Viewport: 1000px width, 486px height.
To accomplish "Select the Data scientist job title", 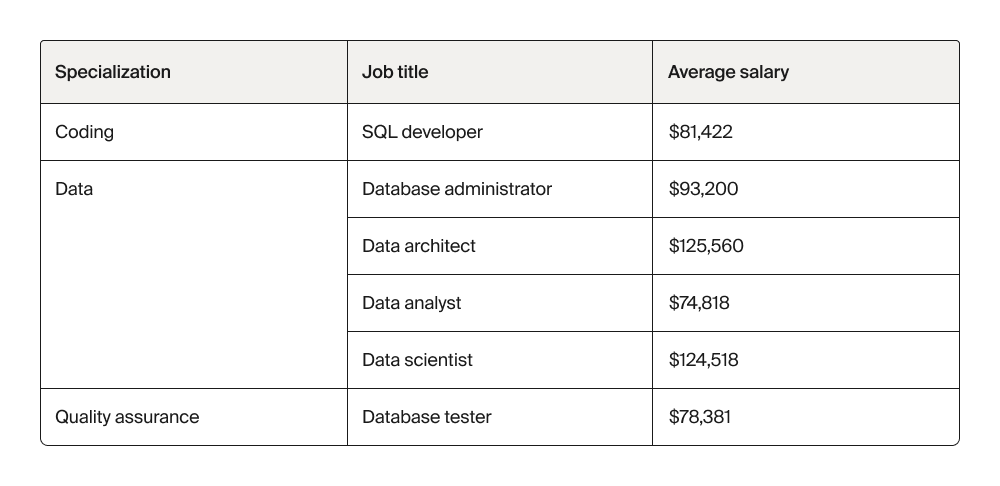I will pos(417,360).
